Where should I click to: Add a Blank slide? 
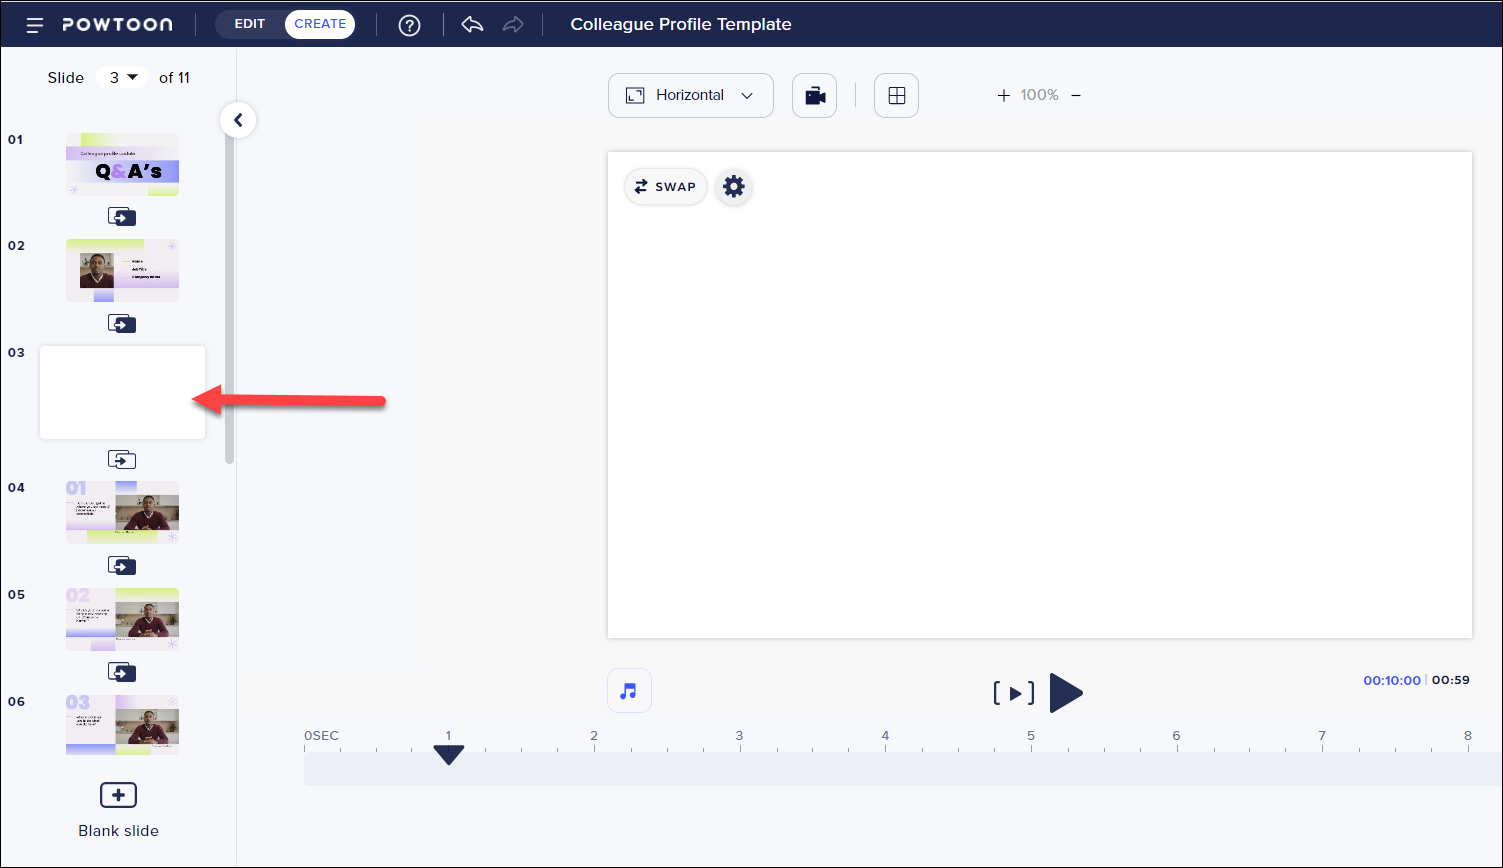click(x=118, y=794)
